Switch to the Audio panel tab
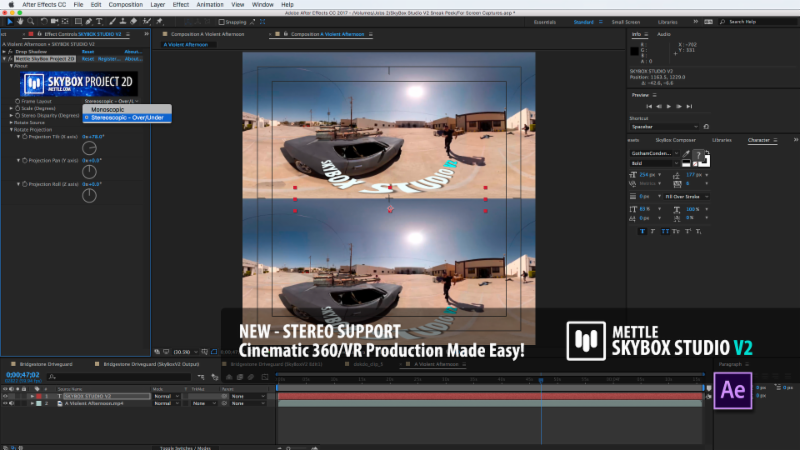The width and height of the screenshot is (800, 450). (x=662, y=33)
